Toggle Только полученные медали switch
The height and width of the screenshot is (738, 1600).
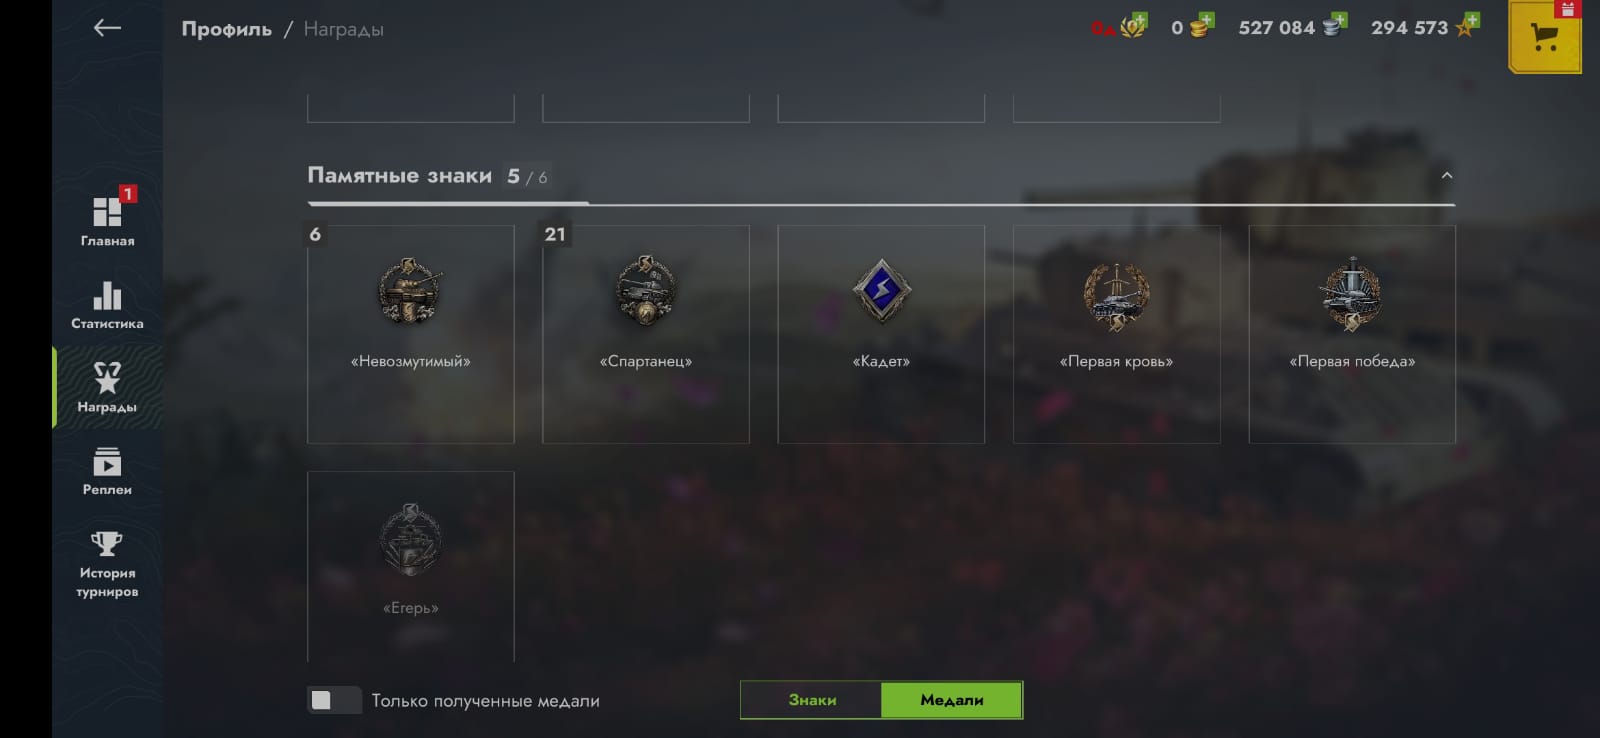coord(334,700)
